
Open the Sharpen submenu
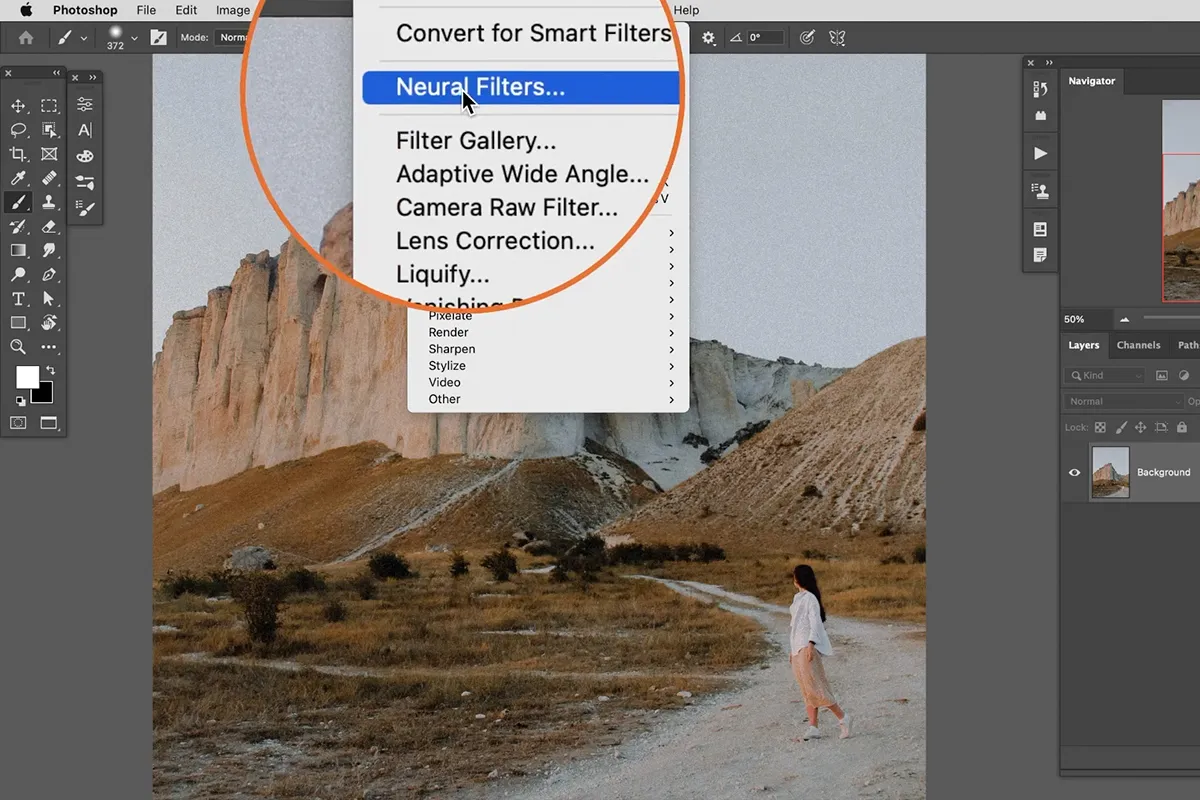549,349
